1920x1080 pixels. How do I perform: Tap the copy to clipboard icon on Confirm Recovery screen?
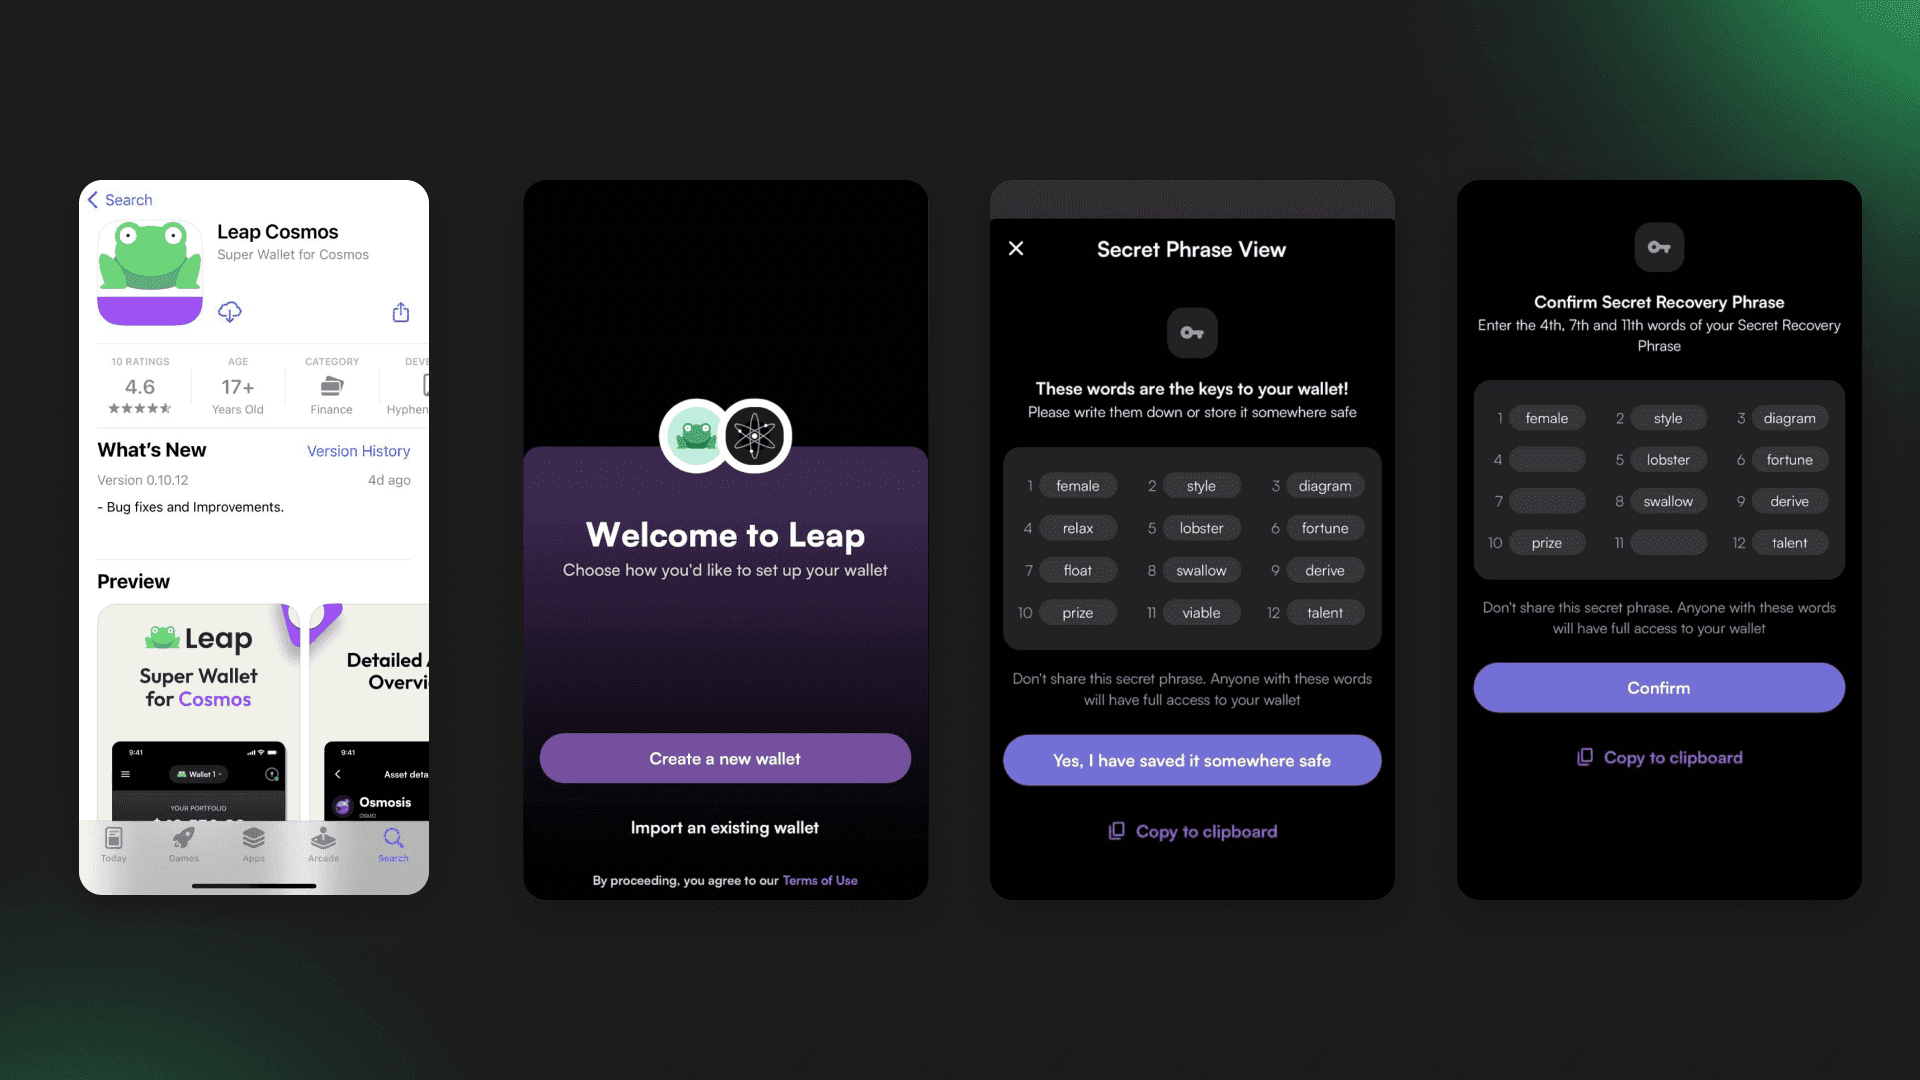tap(1584, 757)
